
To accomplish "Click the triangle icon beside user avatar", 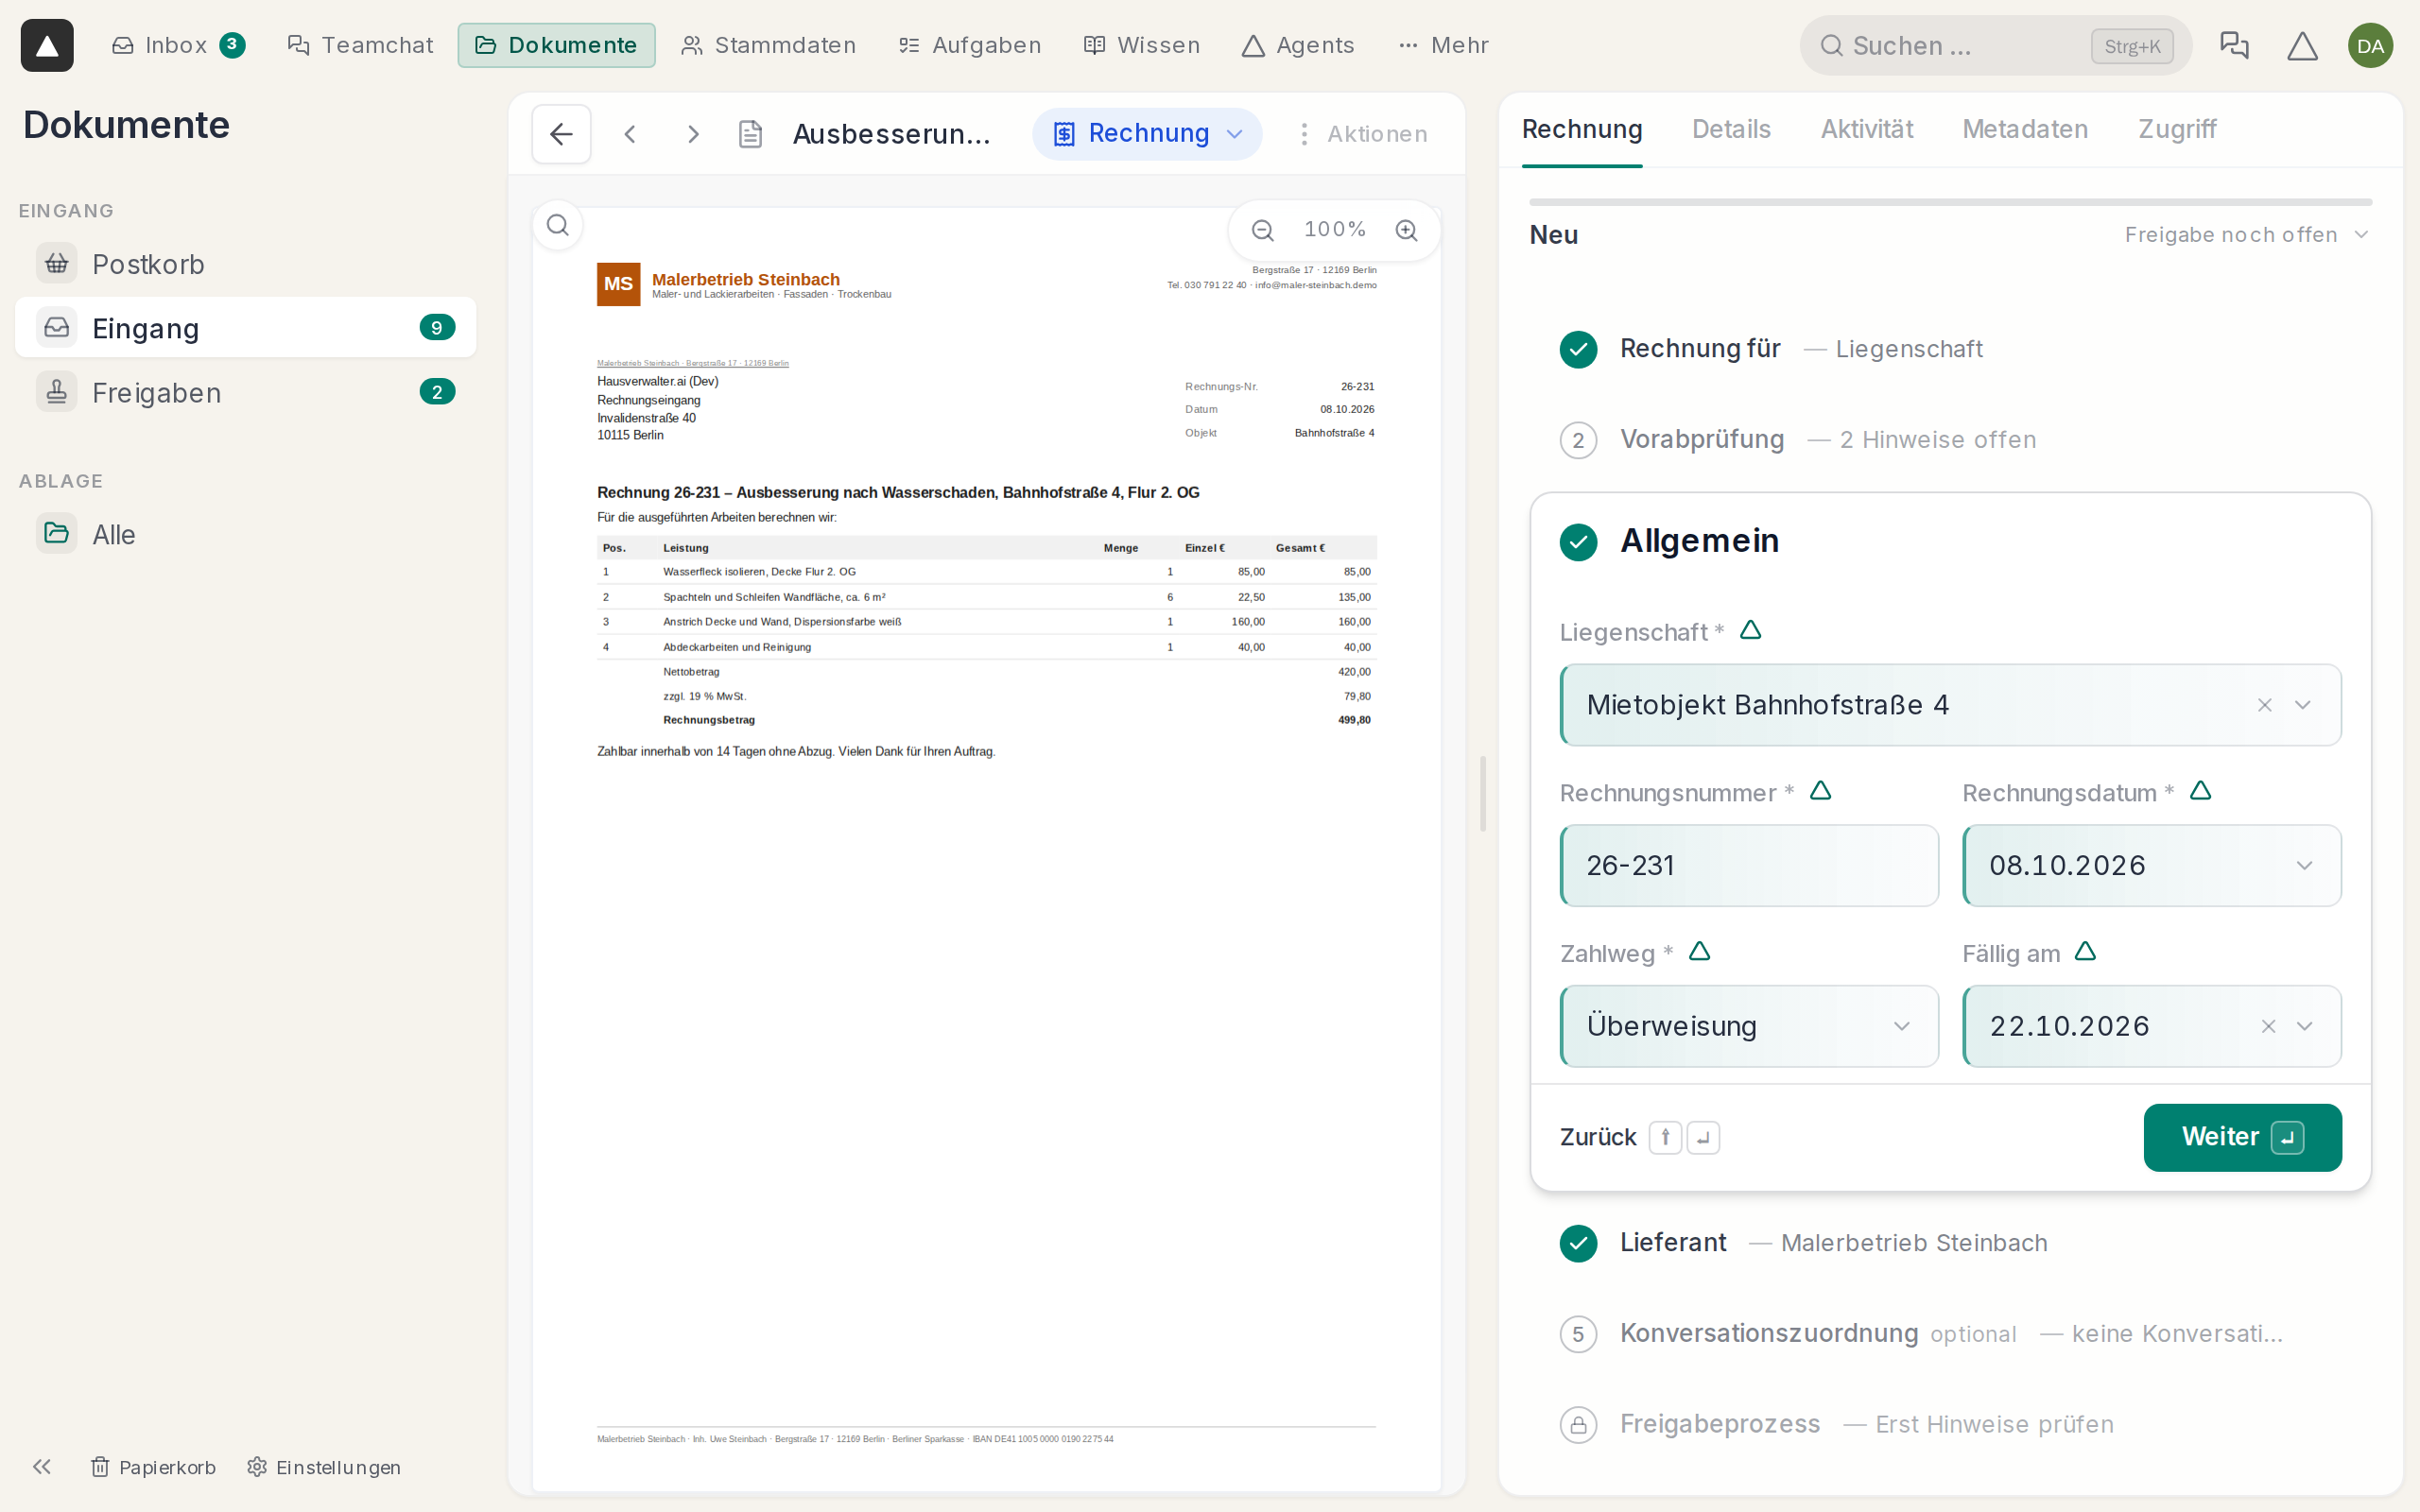I will pos(2302,45).
